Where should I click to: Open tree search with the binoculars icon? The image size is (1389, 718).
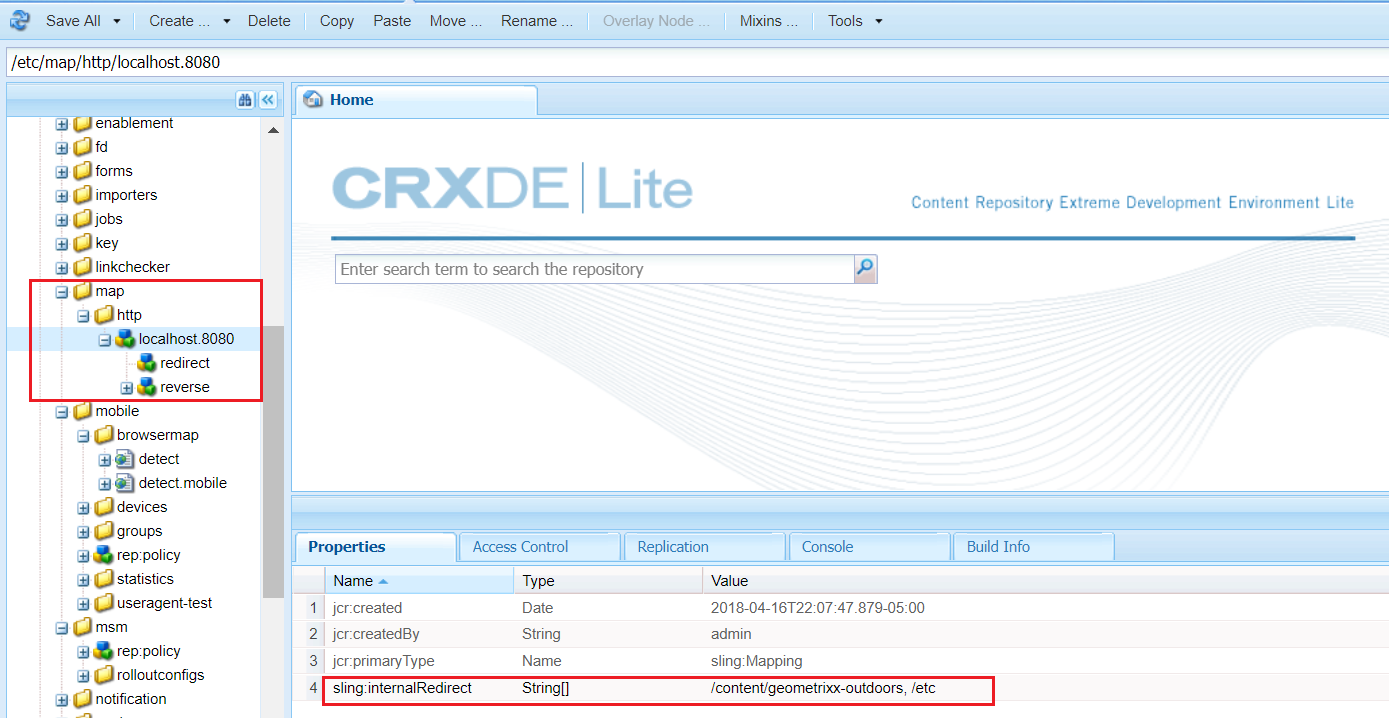246,100
